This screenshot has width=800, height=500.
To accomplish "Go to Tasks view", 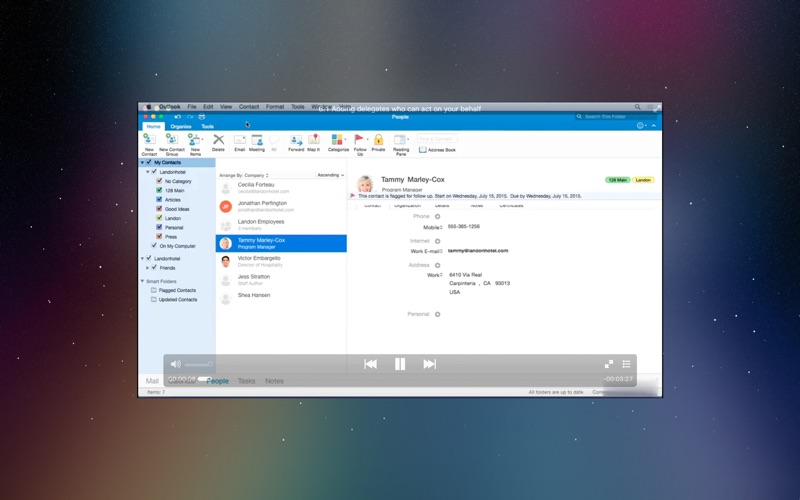I will pos(246,381).
